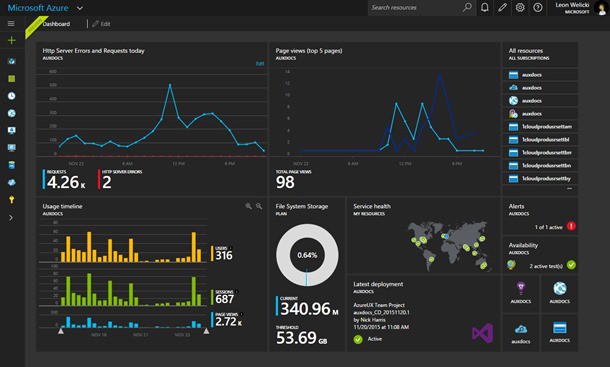Click Edit next to Dashboard

101,24
